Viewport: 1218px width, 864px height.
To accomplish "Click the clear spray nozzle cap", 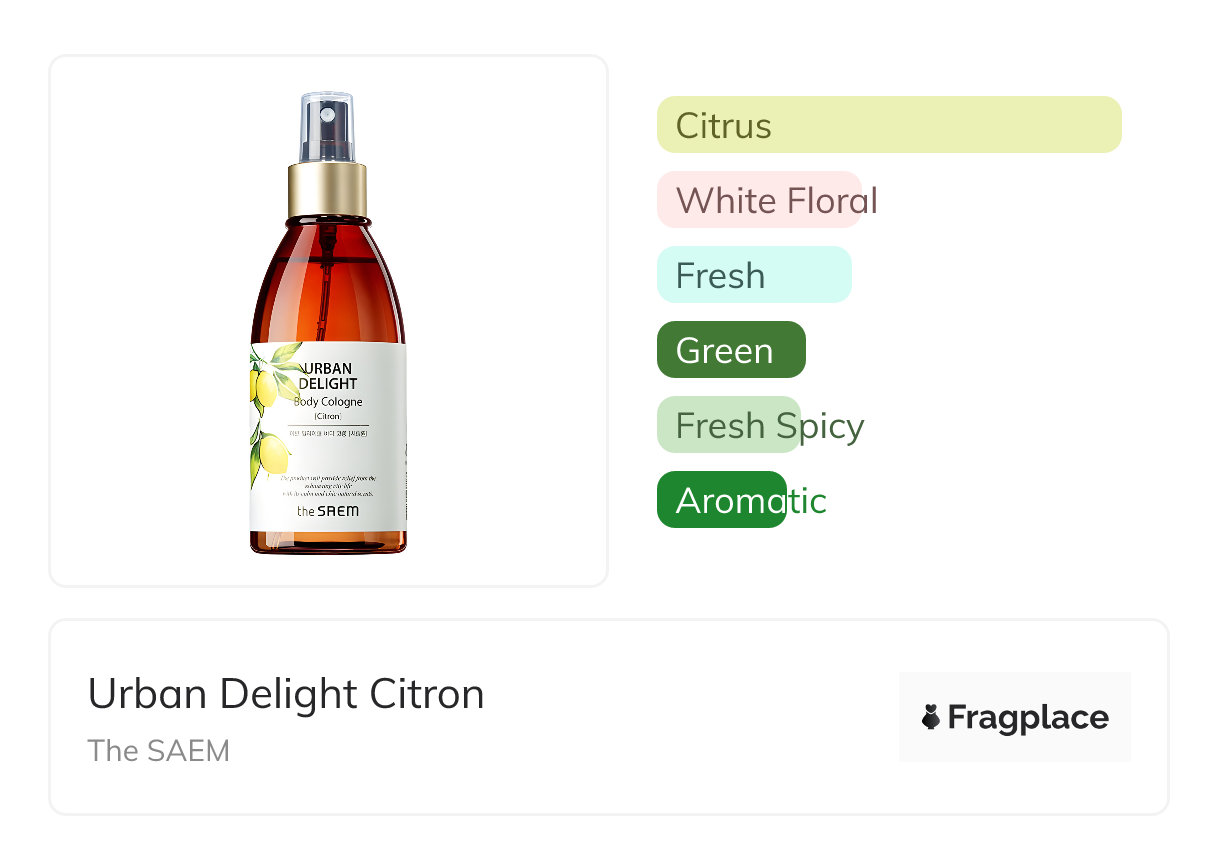I will (x=327, y=127).
